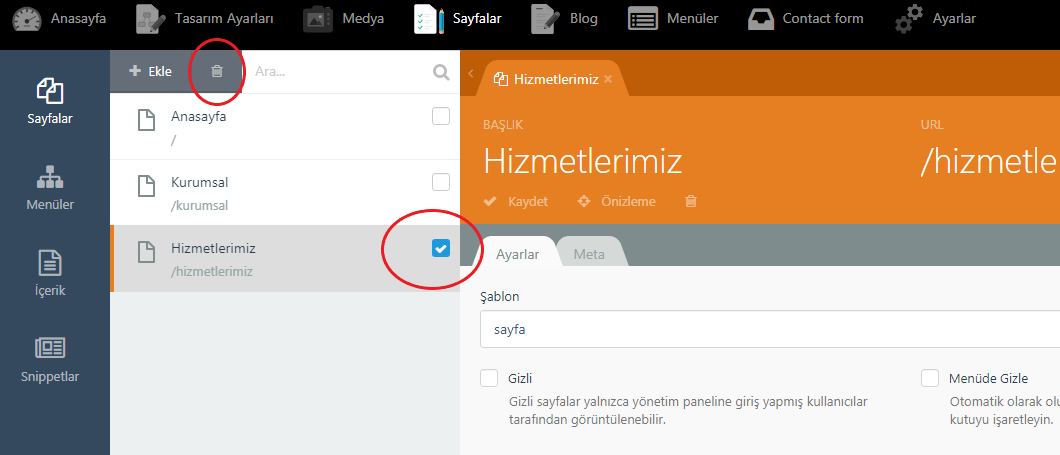This screenshot has height=455, width=1060.
Task: Open Menüler in top navigation bar
Action: [673, 19]
